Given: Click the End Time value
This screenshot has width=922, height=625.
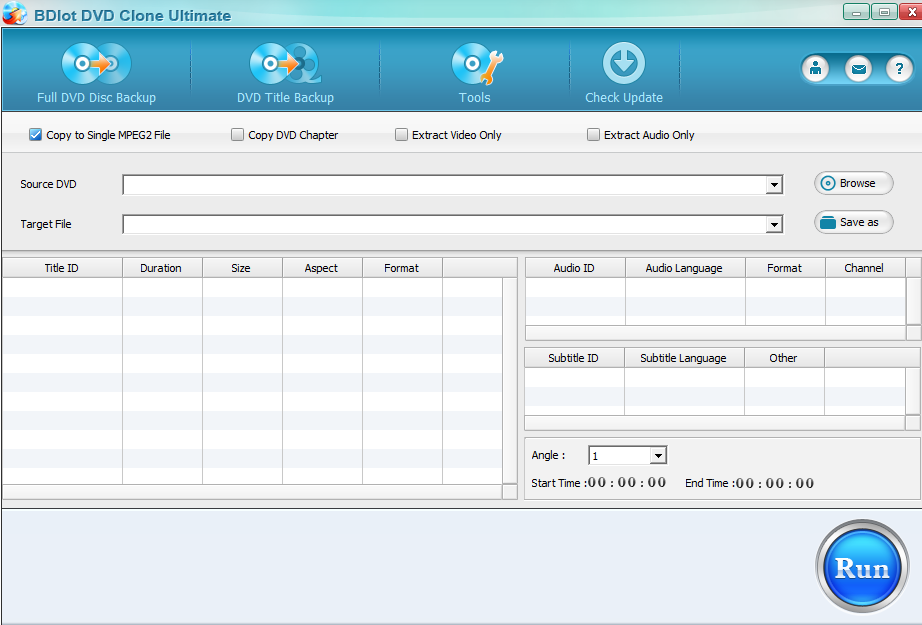Looking at the screenshot, I should click(x=775, y=483).
